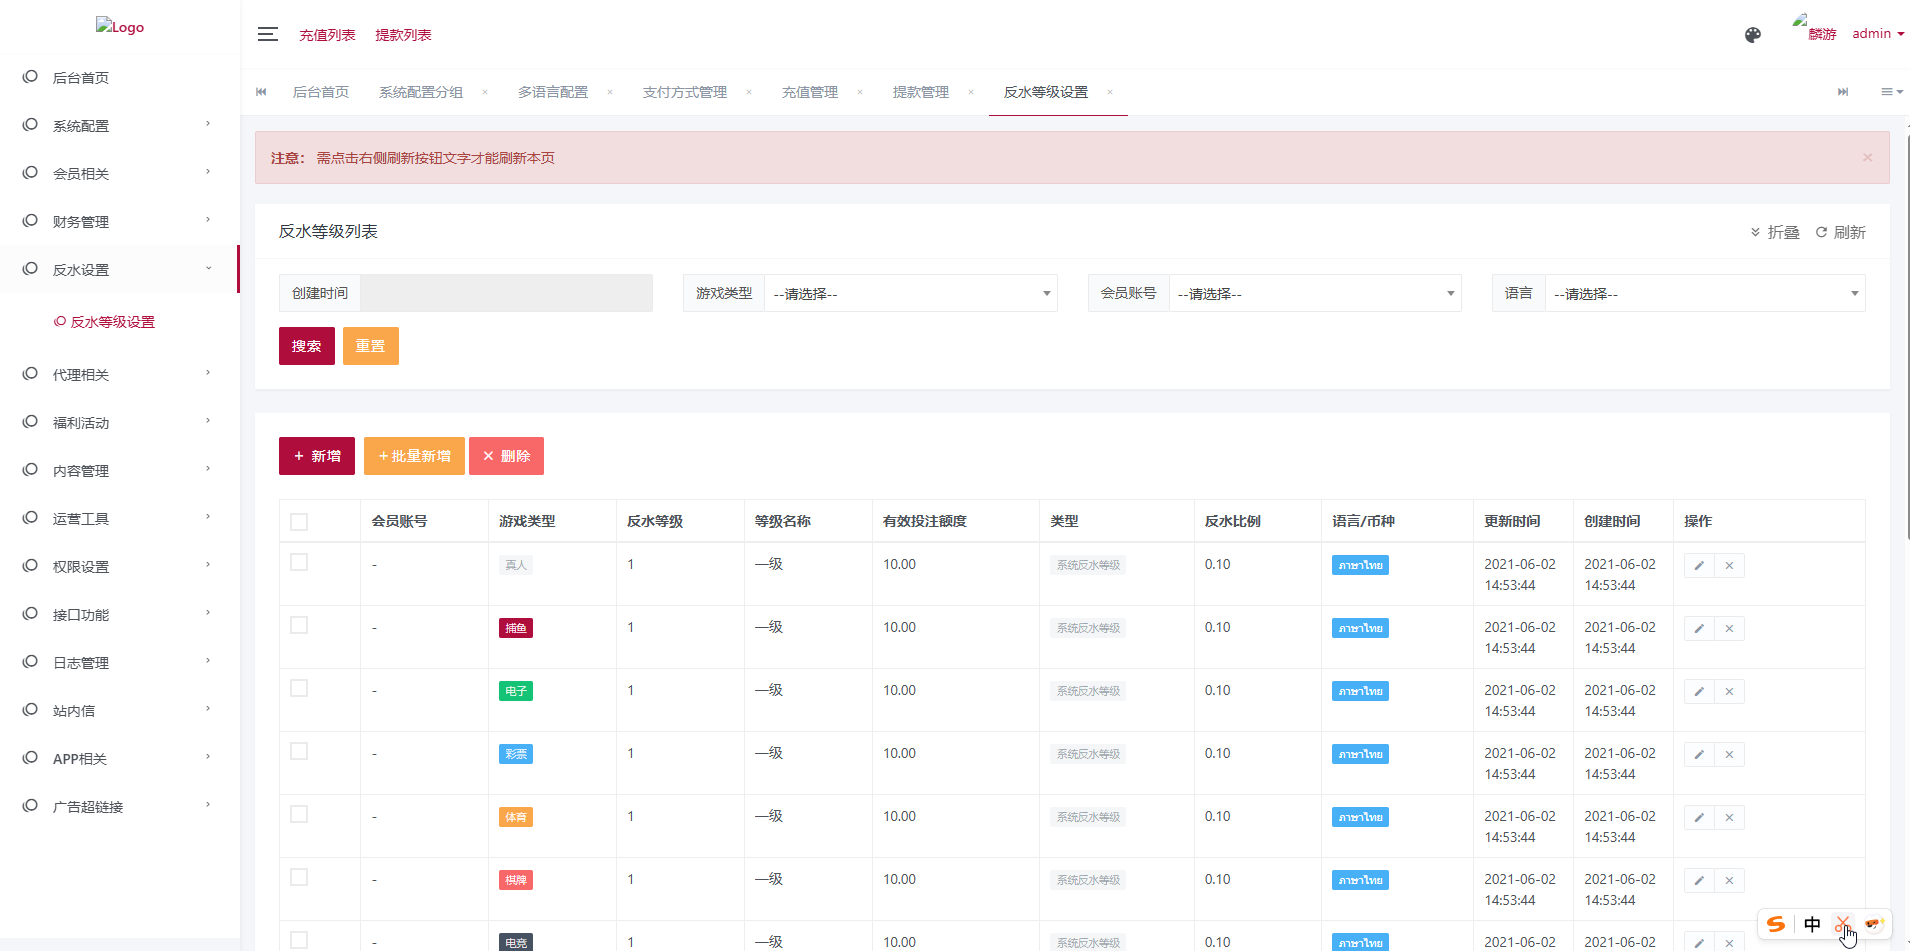The width and height of the screenshot is (1910, 951).
Task: Switch input language via 中 icon
Action: point(1812,924)
